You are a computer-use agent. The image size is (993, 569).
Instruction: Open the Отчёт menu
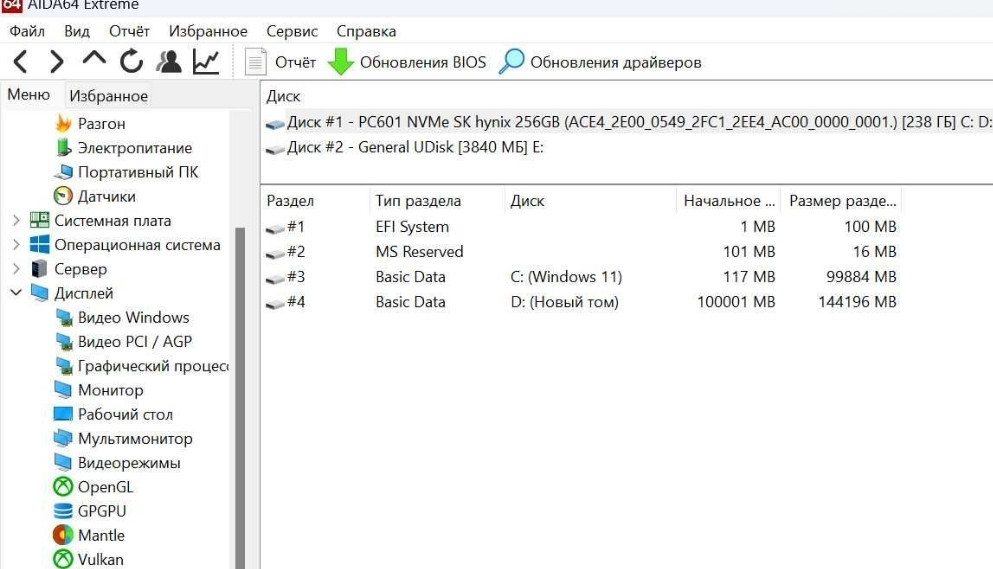tap(129, 31)
